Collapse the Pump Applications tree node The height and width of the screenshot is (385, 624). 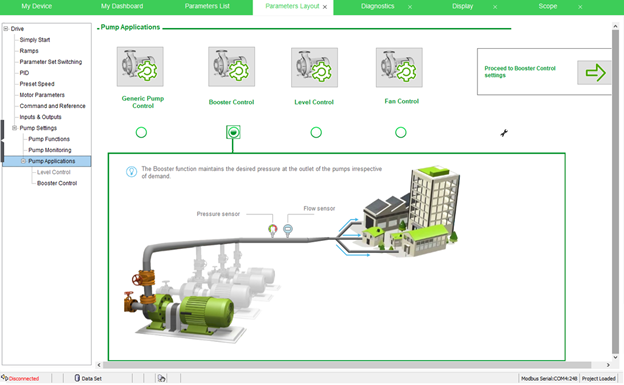point(23,161)
